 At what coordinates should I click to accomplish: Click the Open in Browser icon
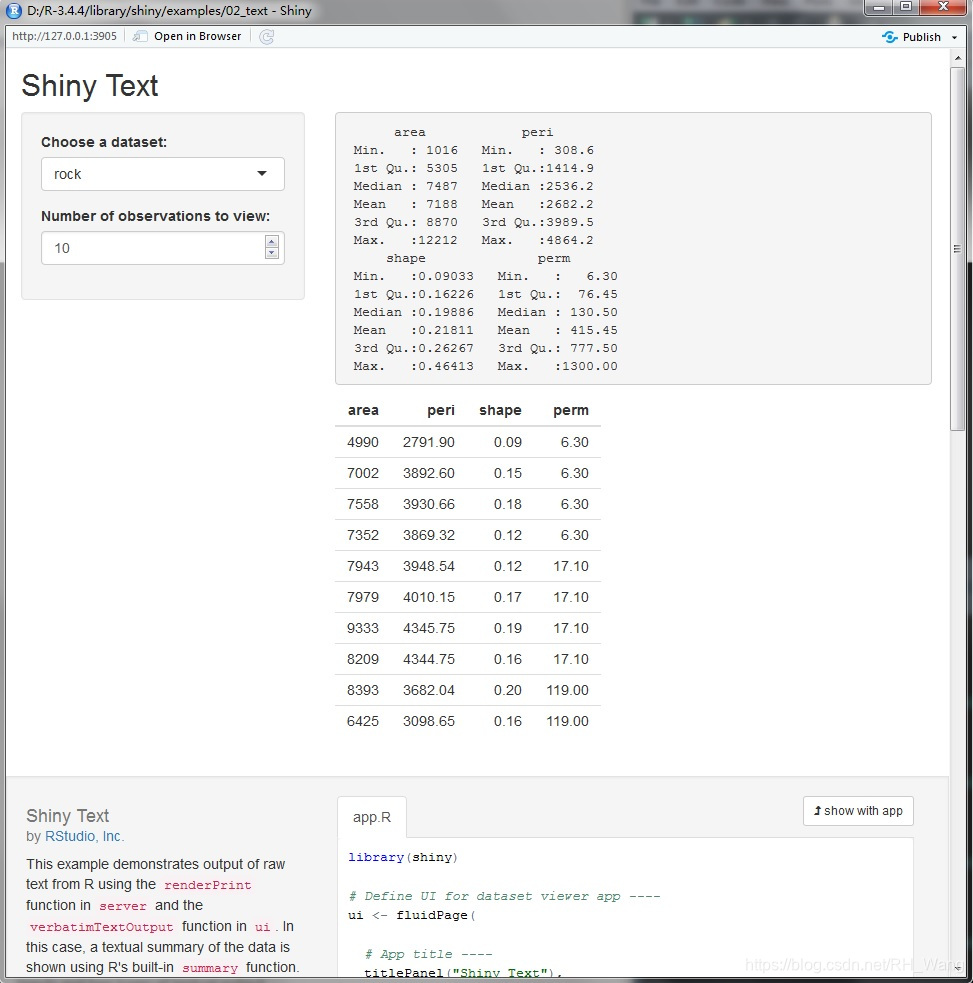tap(140, 36)
